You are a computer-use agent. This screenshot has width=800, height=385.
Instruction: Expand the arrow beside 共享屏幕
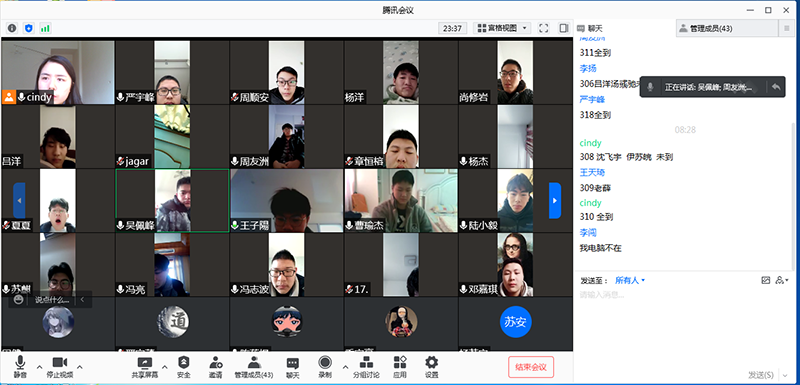tap(164, 367)
